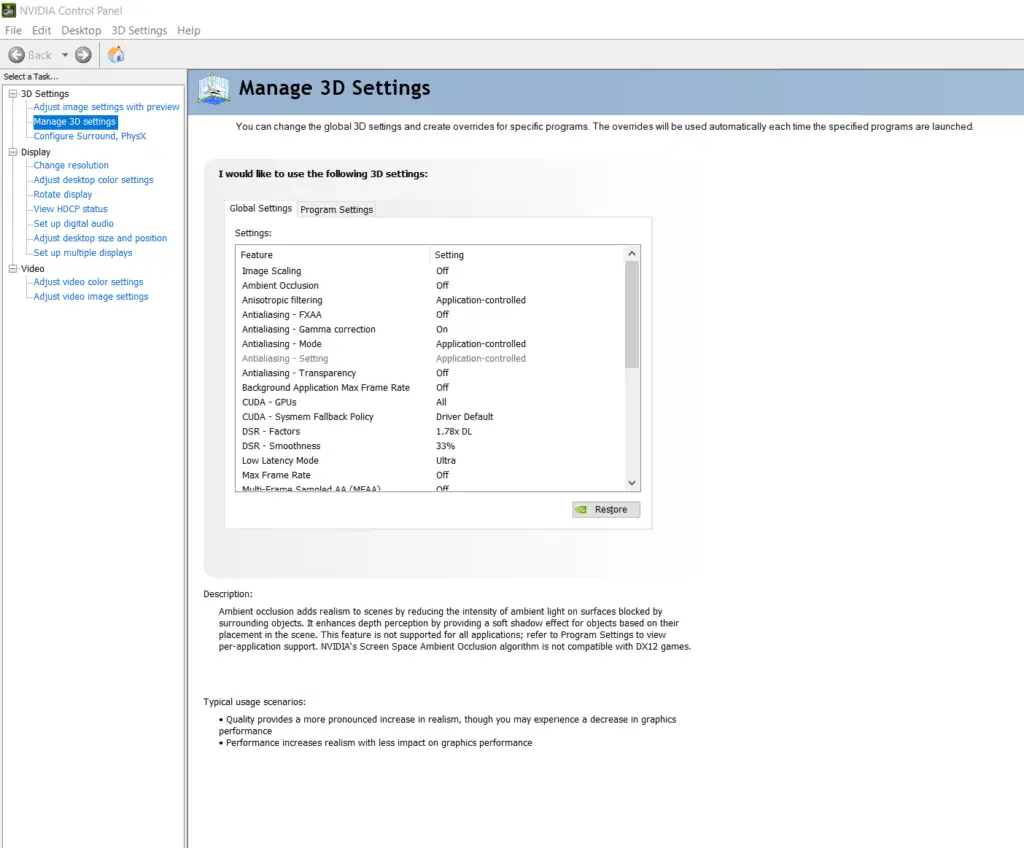Click the Forward arrow icon
The image size is (1024, 848).
click(x=83, y=55)
